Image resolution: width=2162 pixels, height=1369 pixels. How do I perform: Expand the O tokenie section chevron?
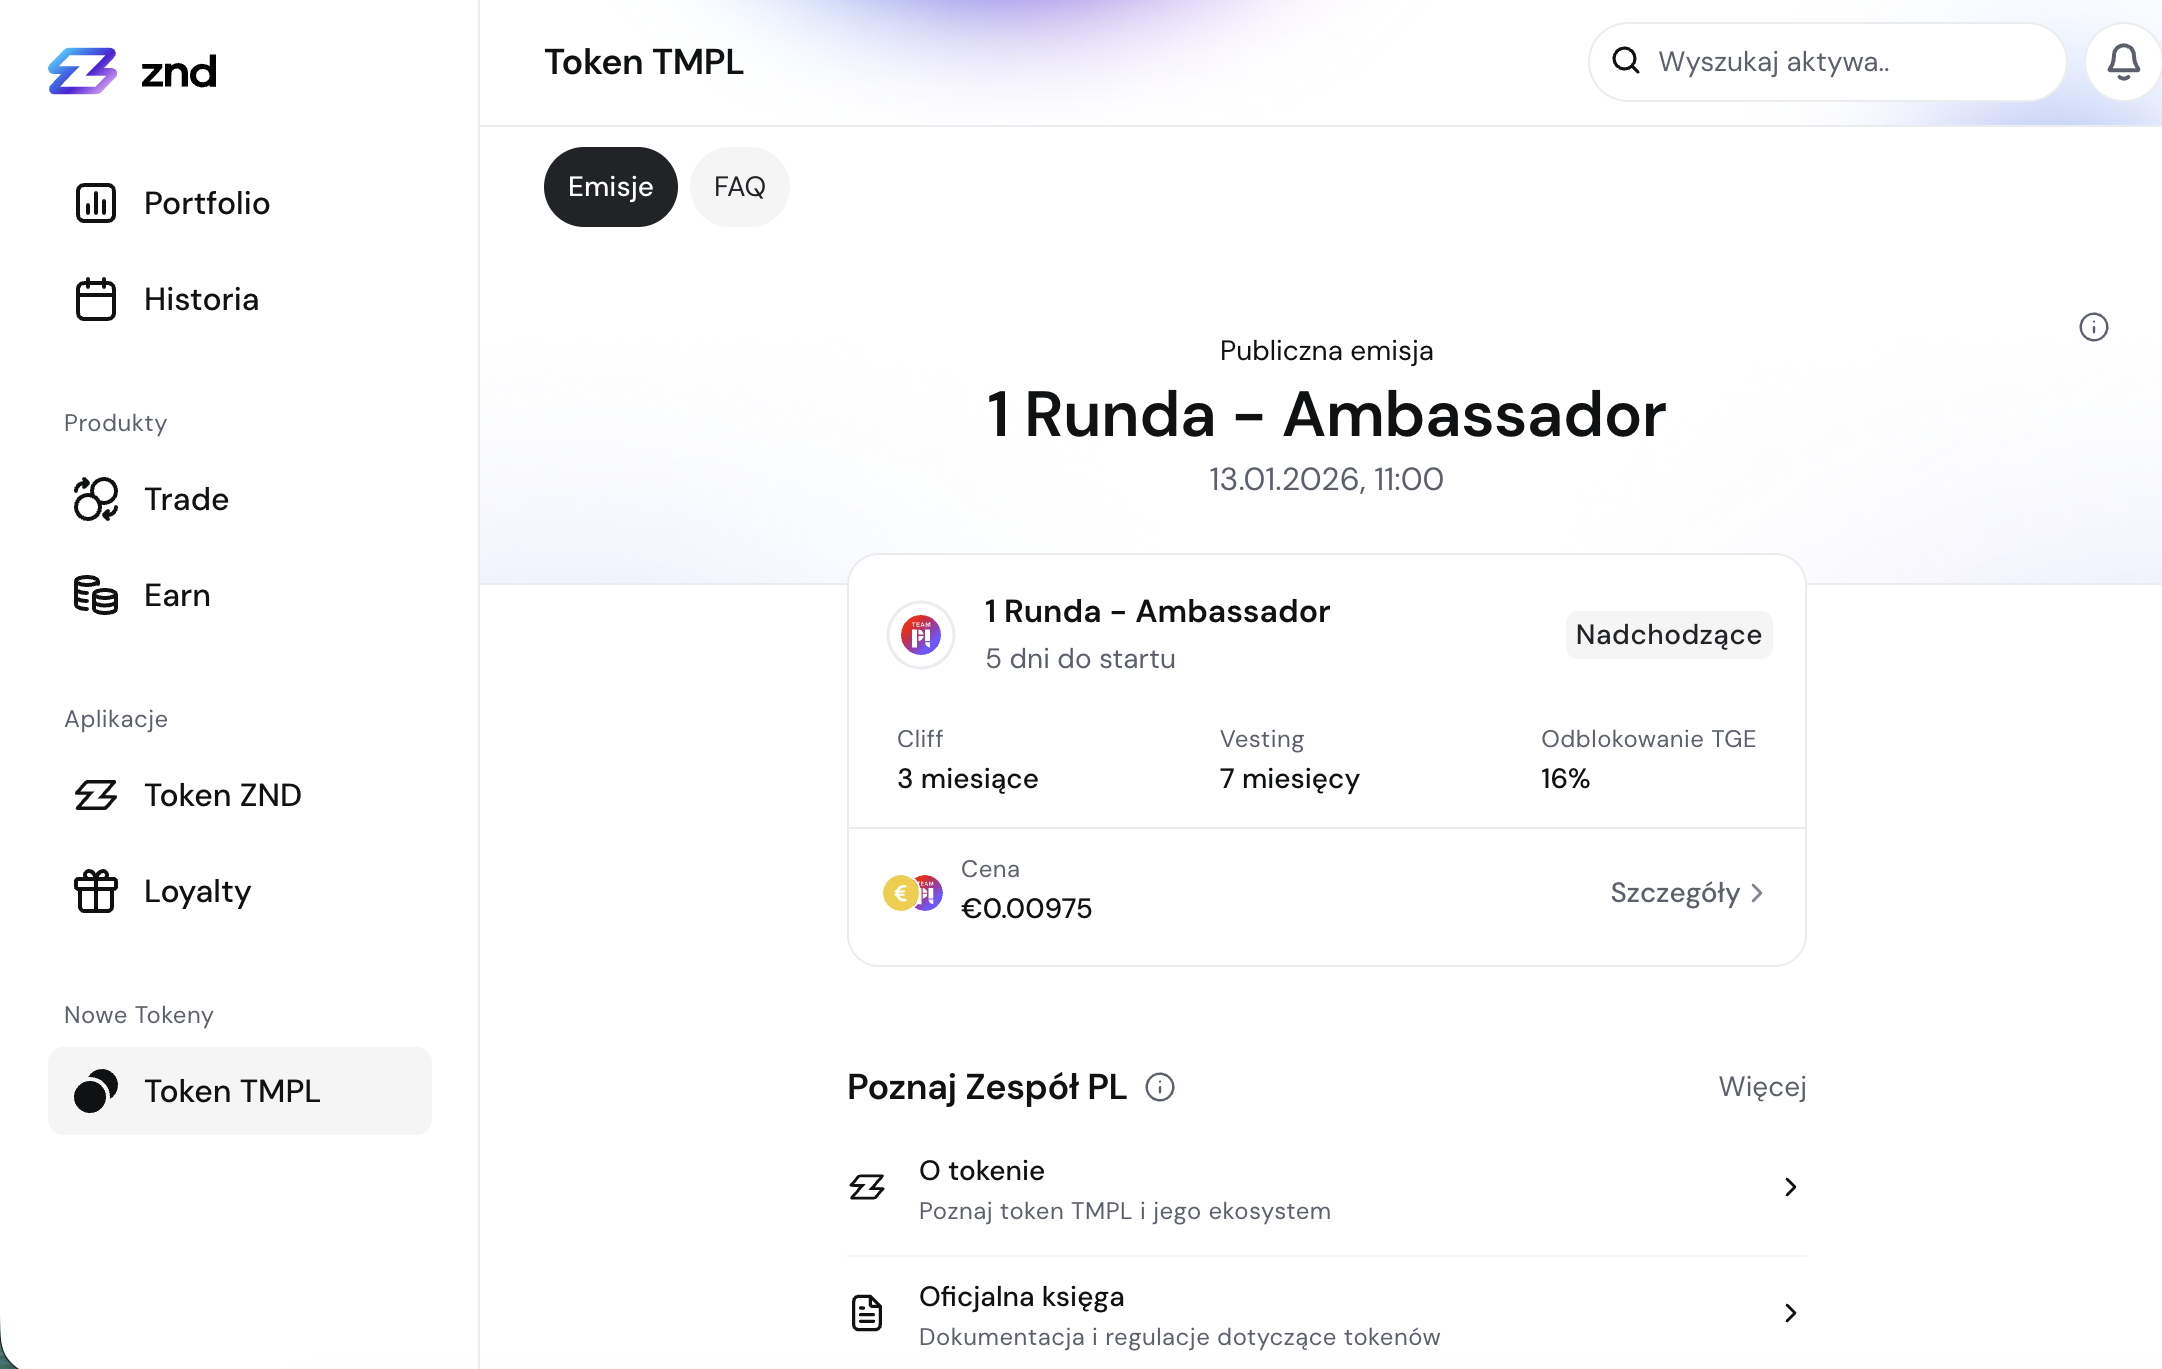tap(1789, 1187)
